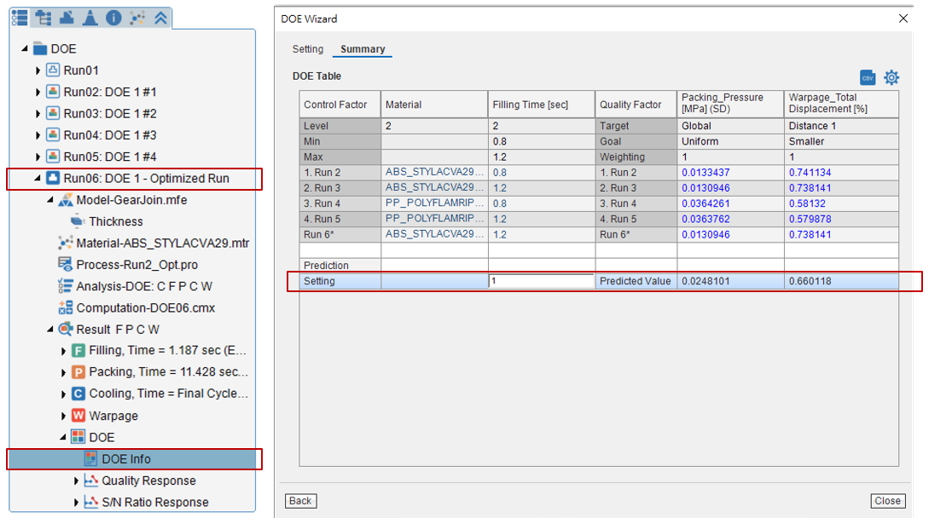
Task: Click the Close button
Action: tap(887, 501)
